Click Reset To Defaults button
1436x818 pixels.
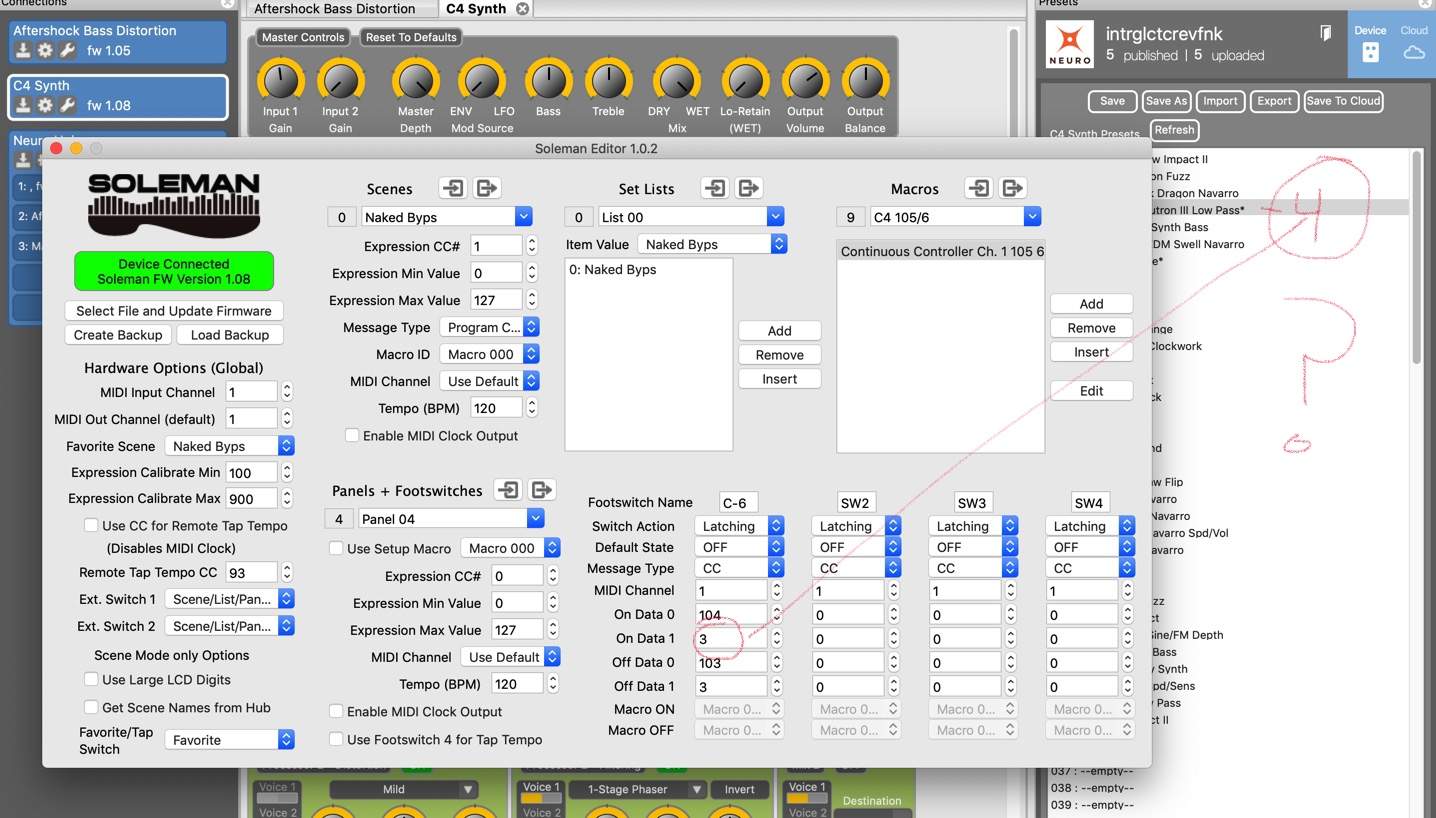coord(411,37)
